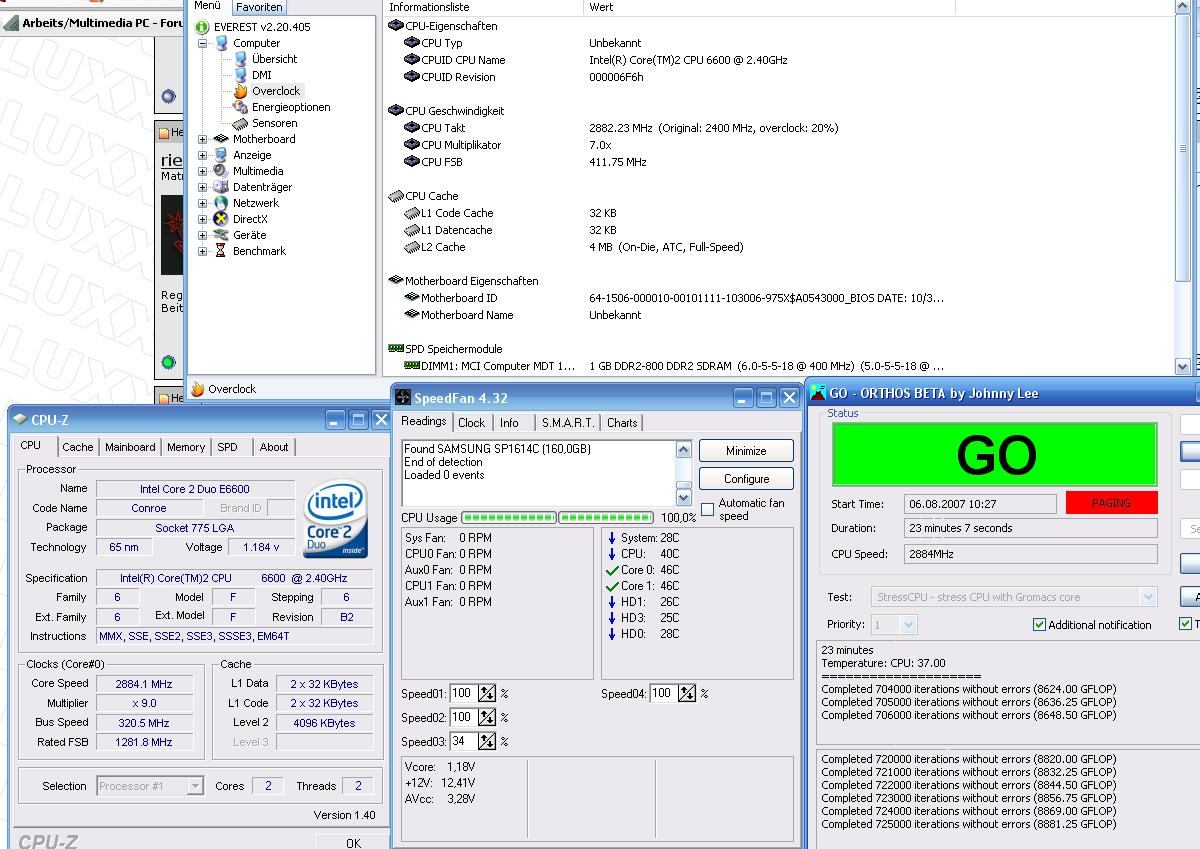The image size is (1200, 849).
Task: Click the SpeedFan title bar icon
Action: point(402,397)
